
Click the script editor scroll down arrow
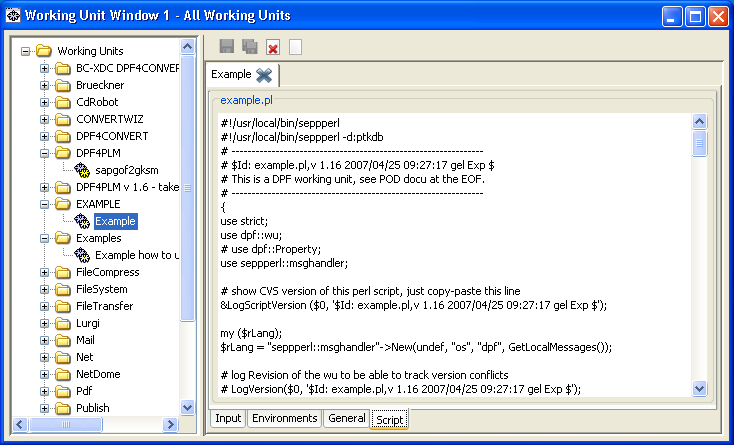coord(699,388)
